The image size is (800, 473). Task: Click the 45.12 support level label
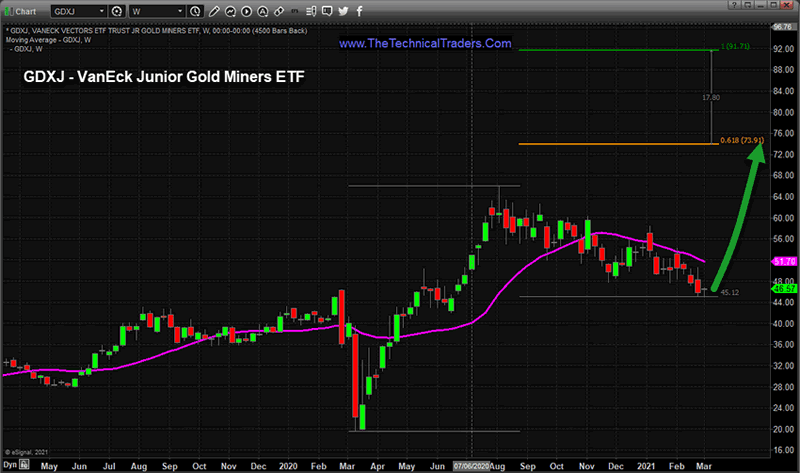729,292
